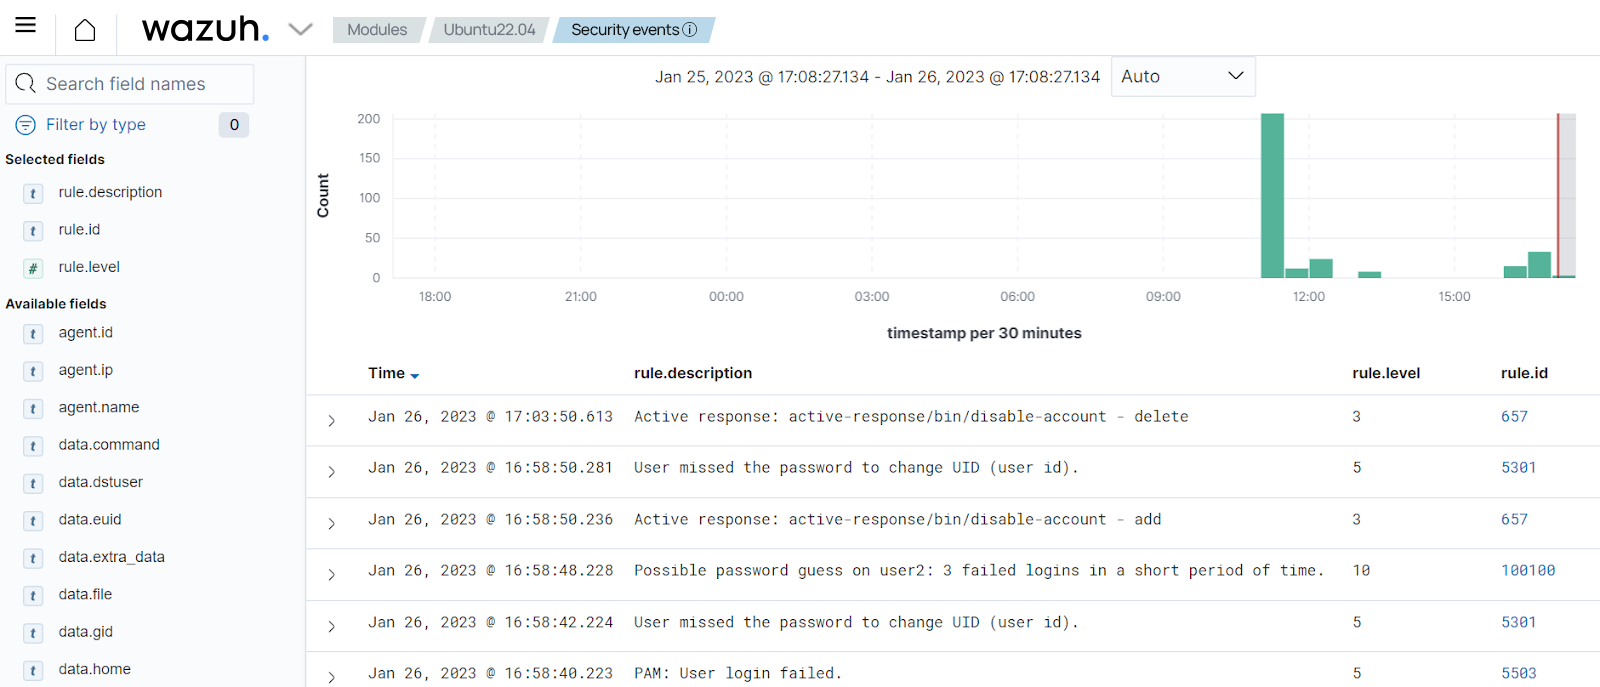Click the number type icon for rule.level
Image resolution: width=1600 pixels, height=687 pixels.
[33, 268]
